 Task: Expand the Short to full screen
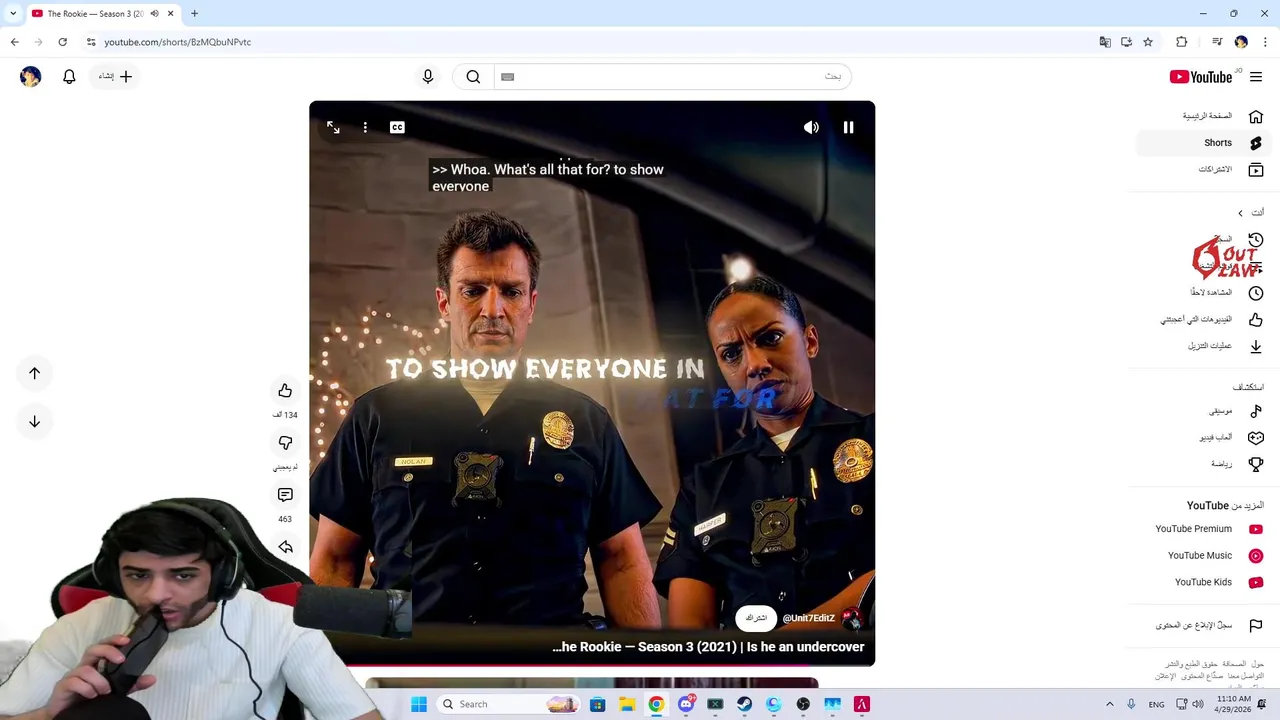coord(333,127)
